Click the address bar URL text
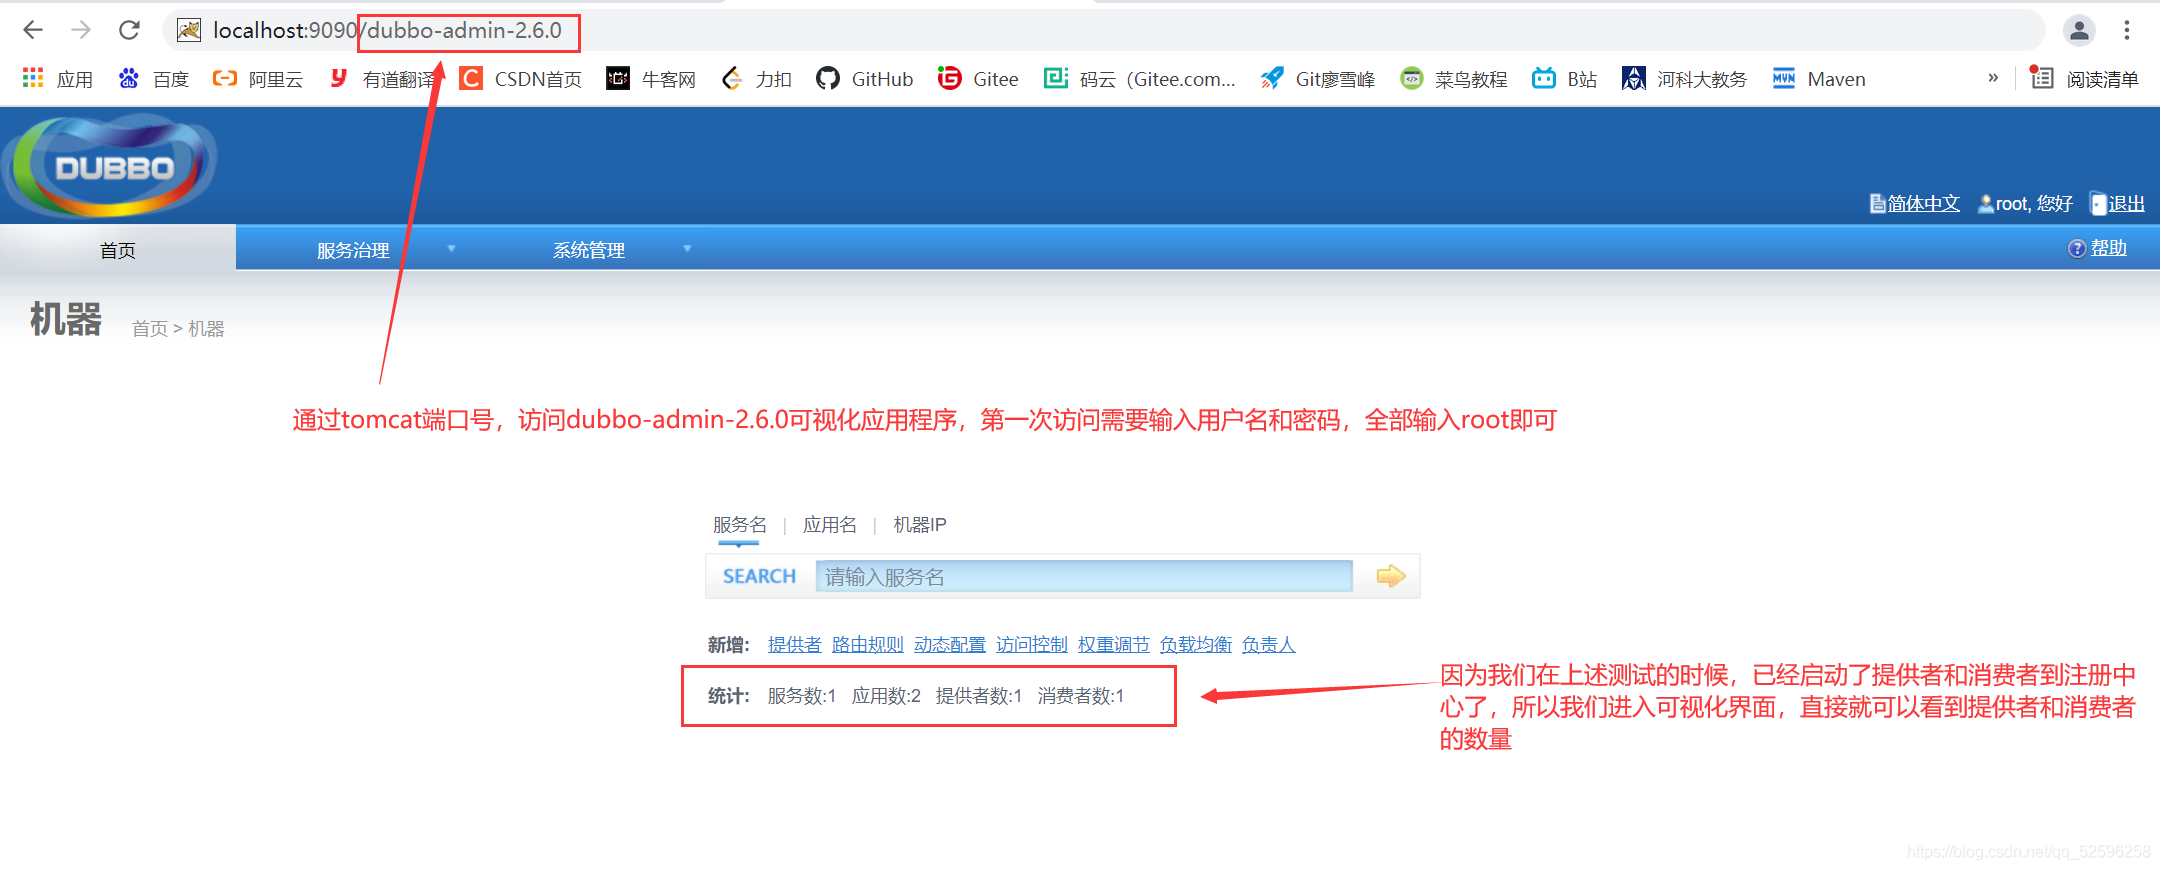Screen dimensions: 2160x870 tap(387, 30)
